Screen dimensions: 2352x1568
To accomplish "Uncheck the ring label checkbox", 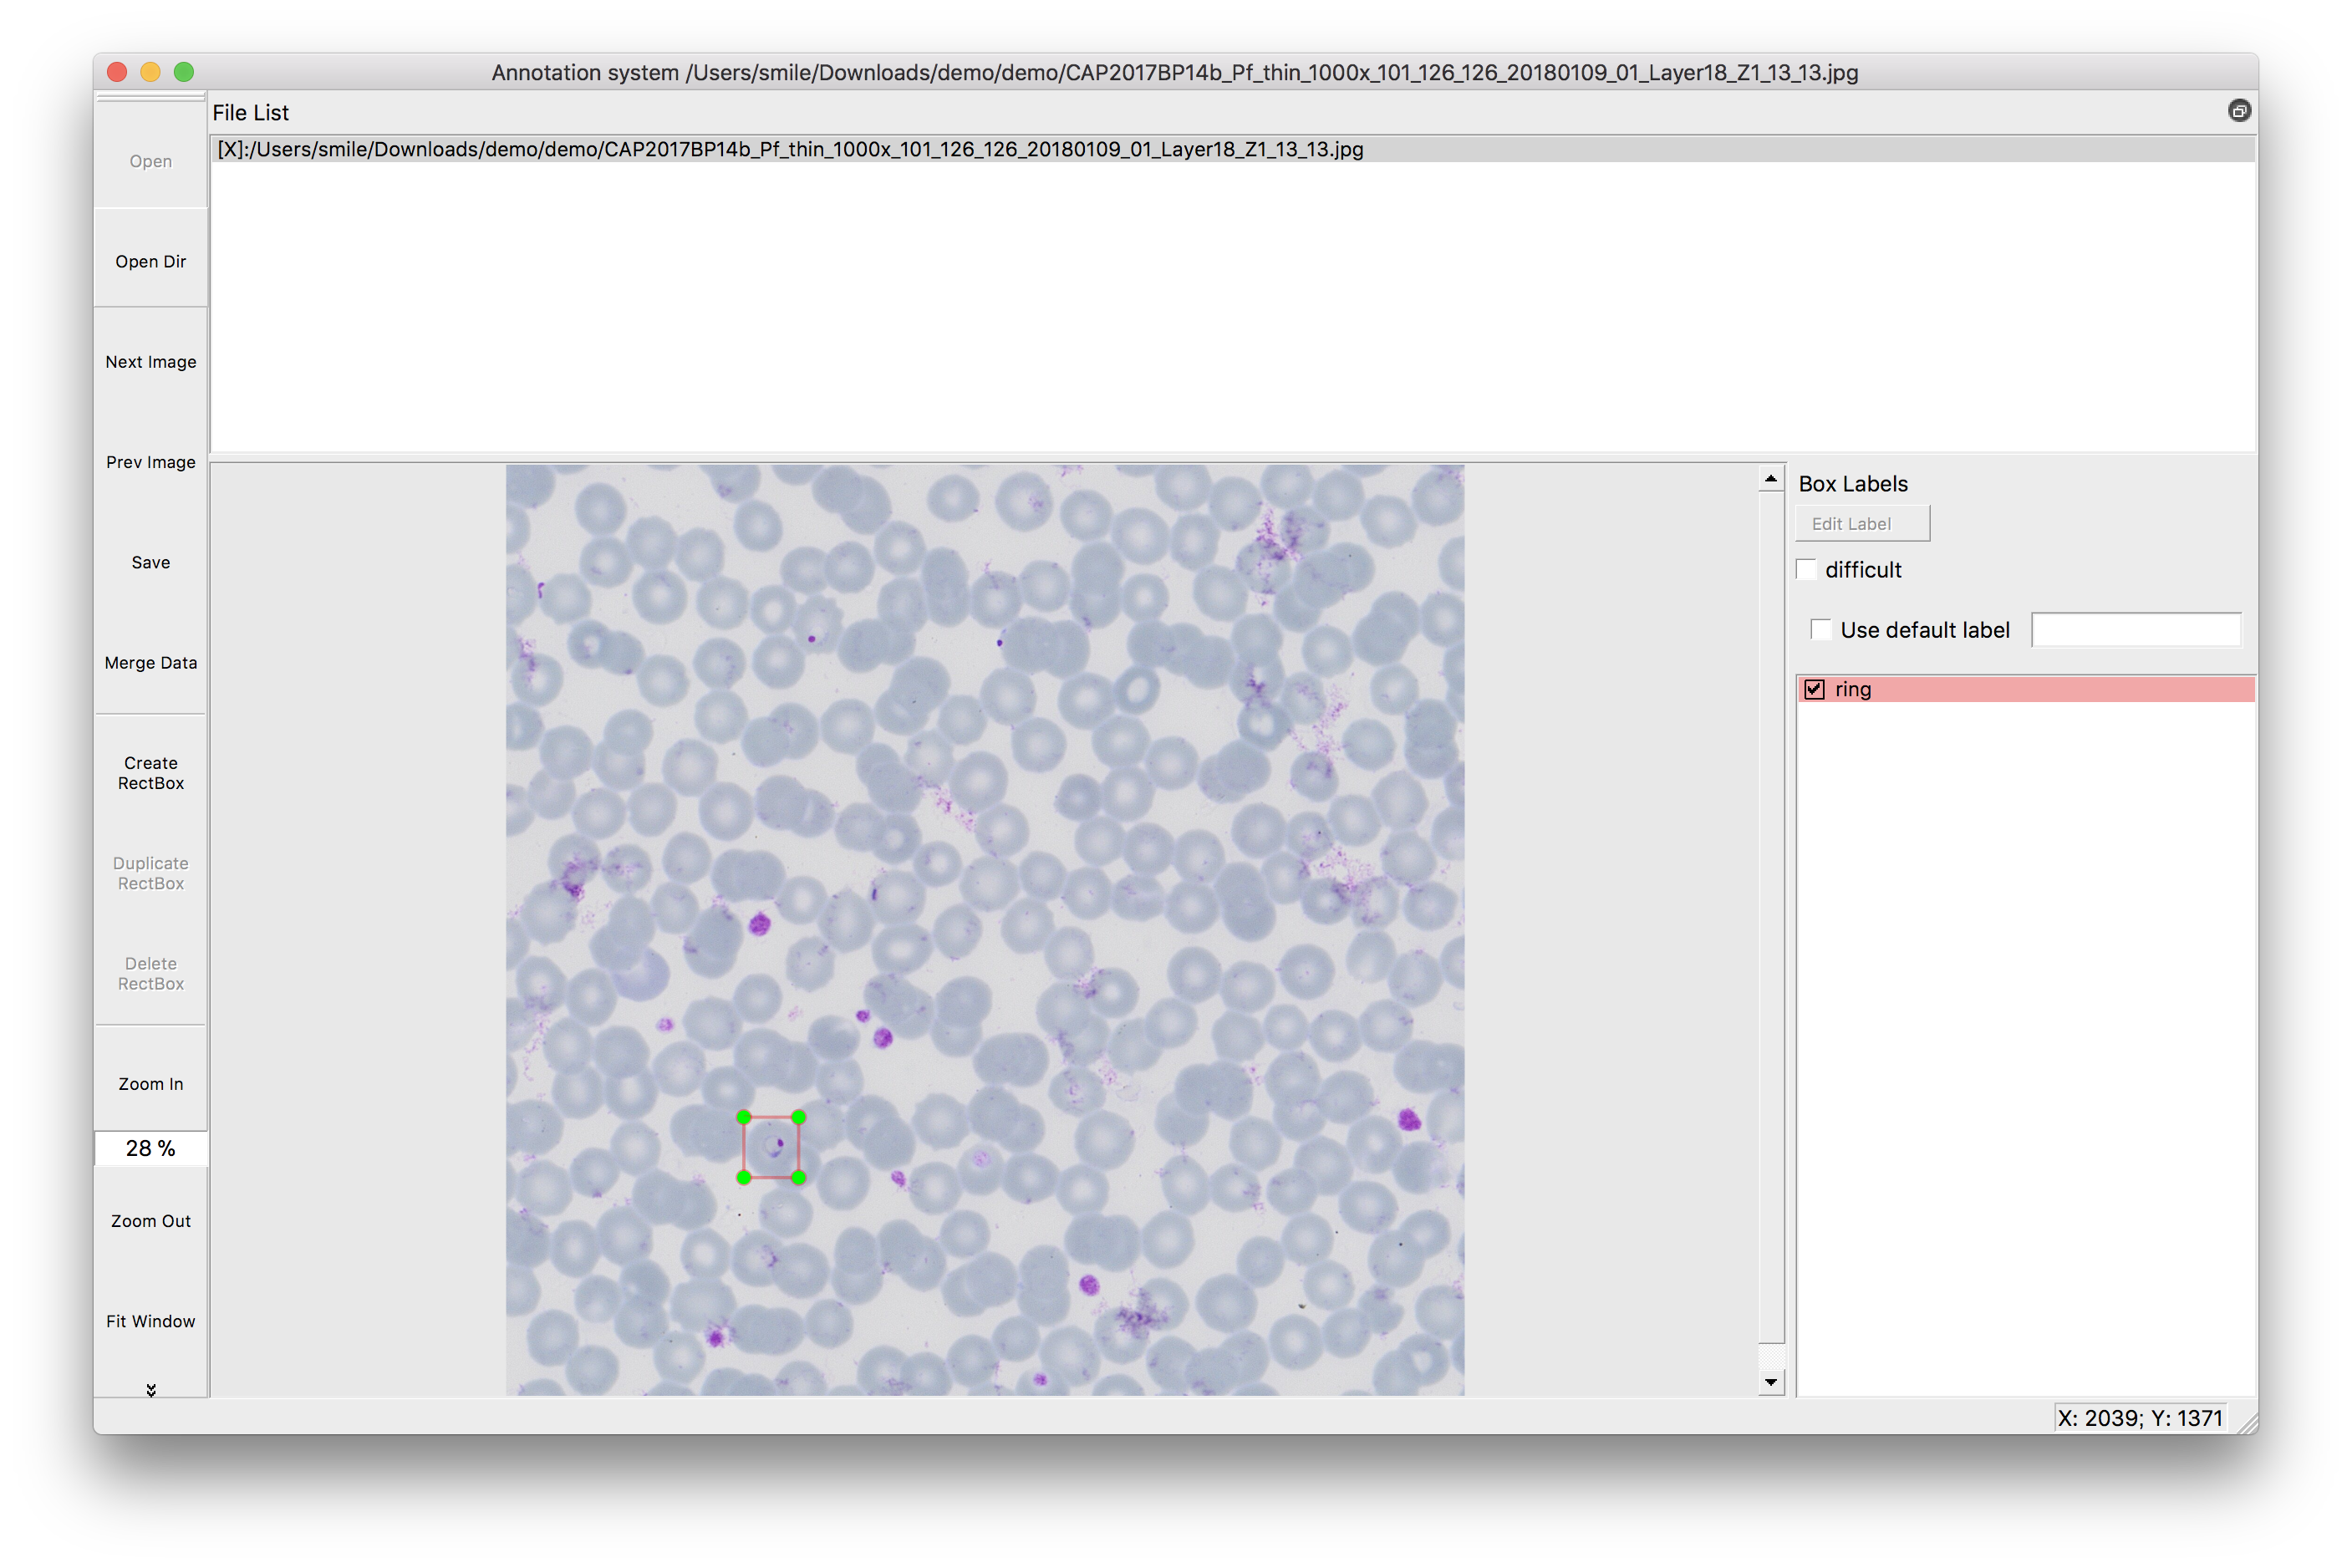I will (1814, 689).
